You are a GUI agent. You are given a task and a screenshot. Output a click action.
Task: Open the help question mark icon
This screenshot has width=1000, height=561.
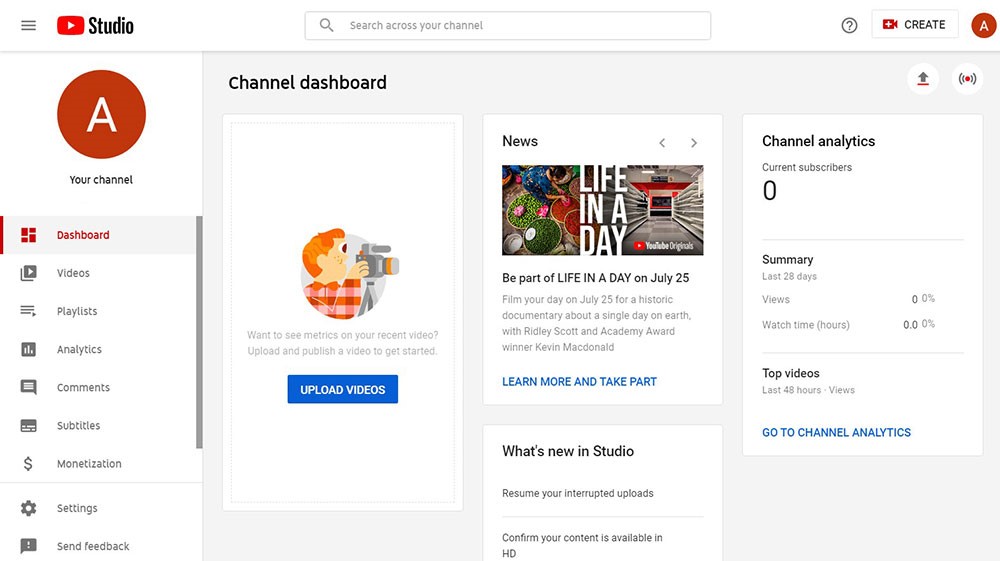coord(849,26)
